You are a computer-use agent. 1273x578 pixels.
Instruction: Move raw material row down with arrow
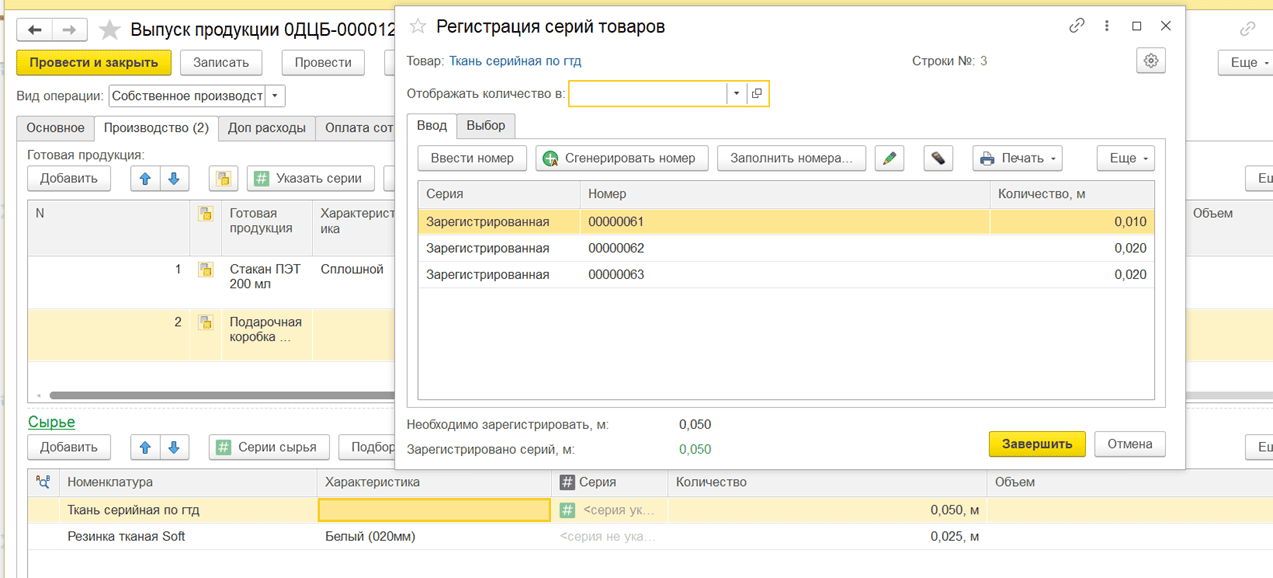173,447
